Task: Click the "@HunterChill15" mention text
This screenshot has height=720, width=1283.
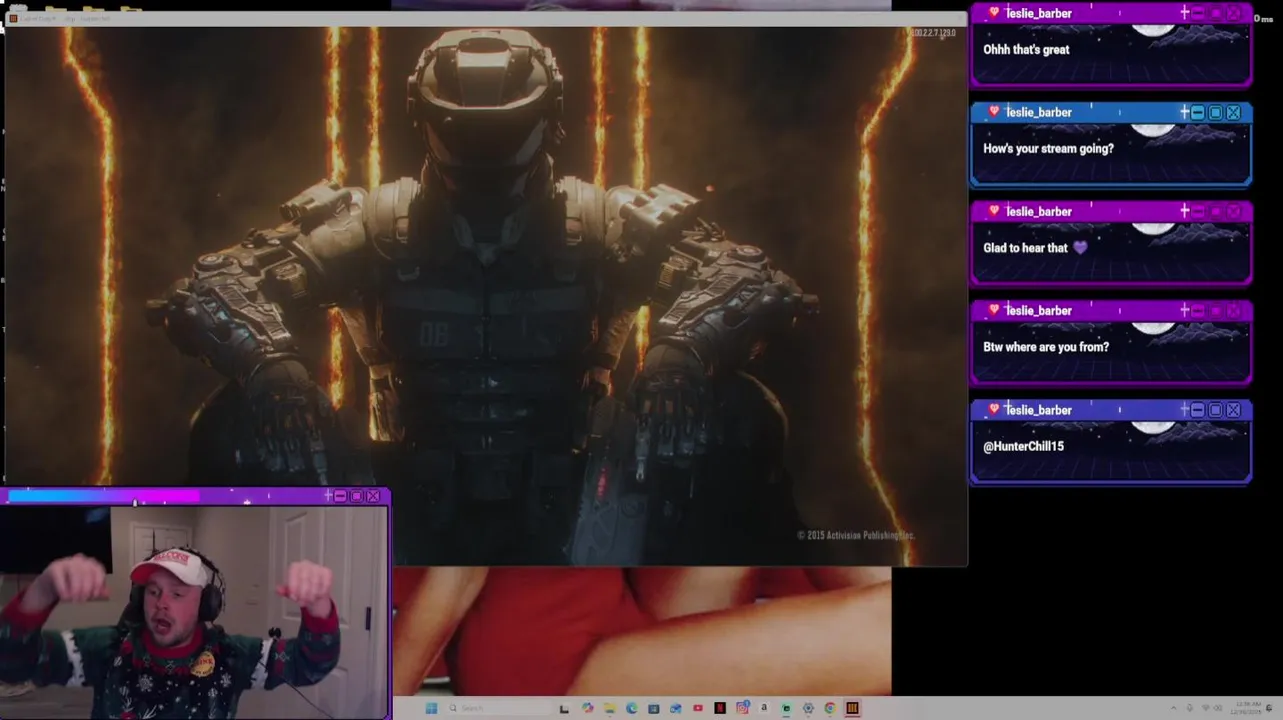Action: [1023, 446]
